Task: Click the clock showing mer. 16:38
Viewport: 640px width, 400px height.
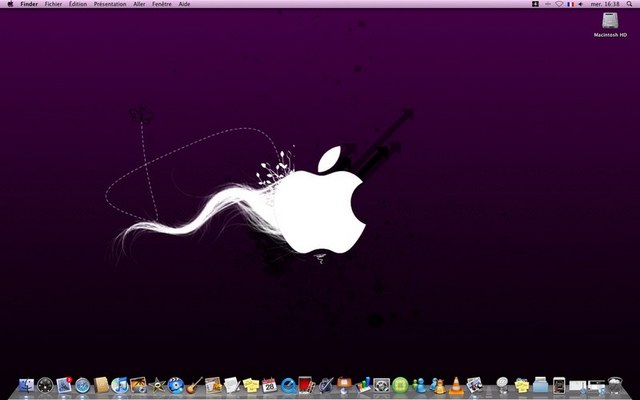Action: [605, 4]
